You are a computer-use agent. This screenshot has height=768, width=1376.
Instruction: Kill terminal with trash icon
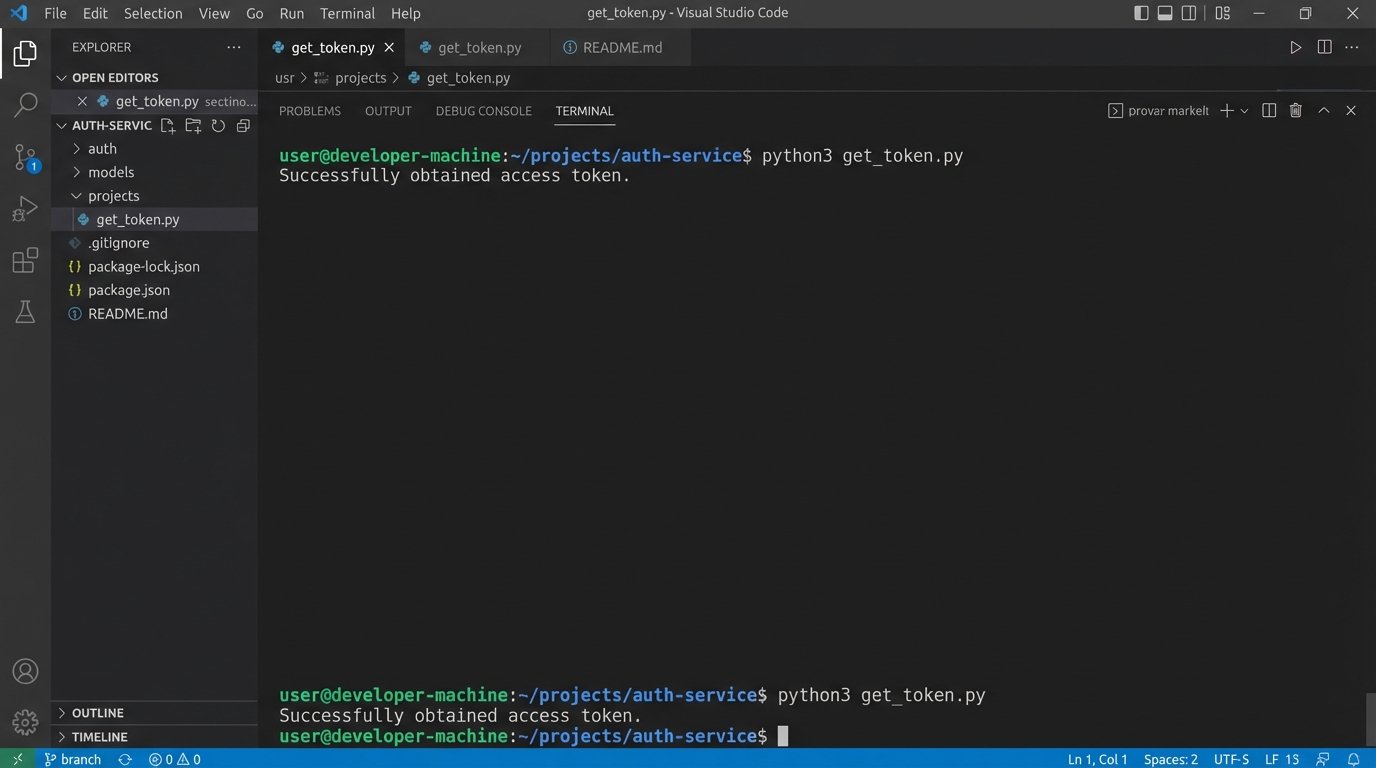point(1296,111)
